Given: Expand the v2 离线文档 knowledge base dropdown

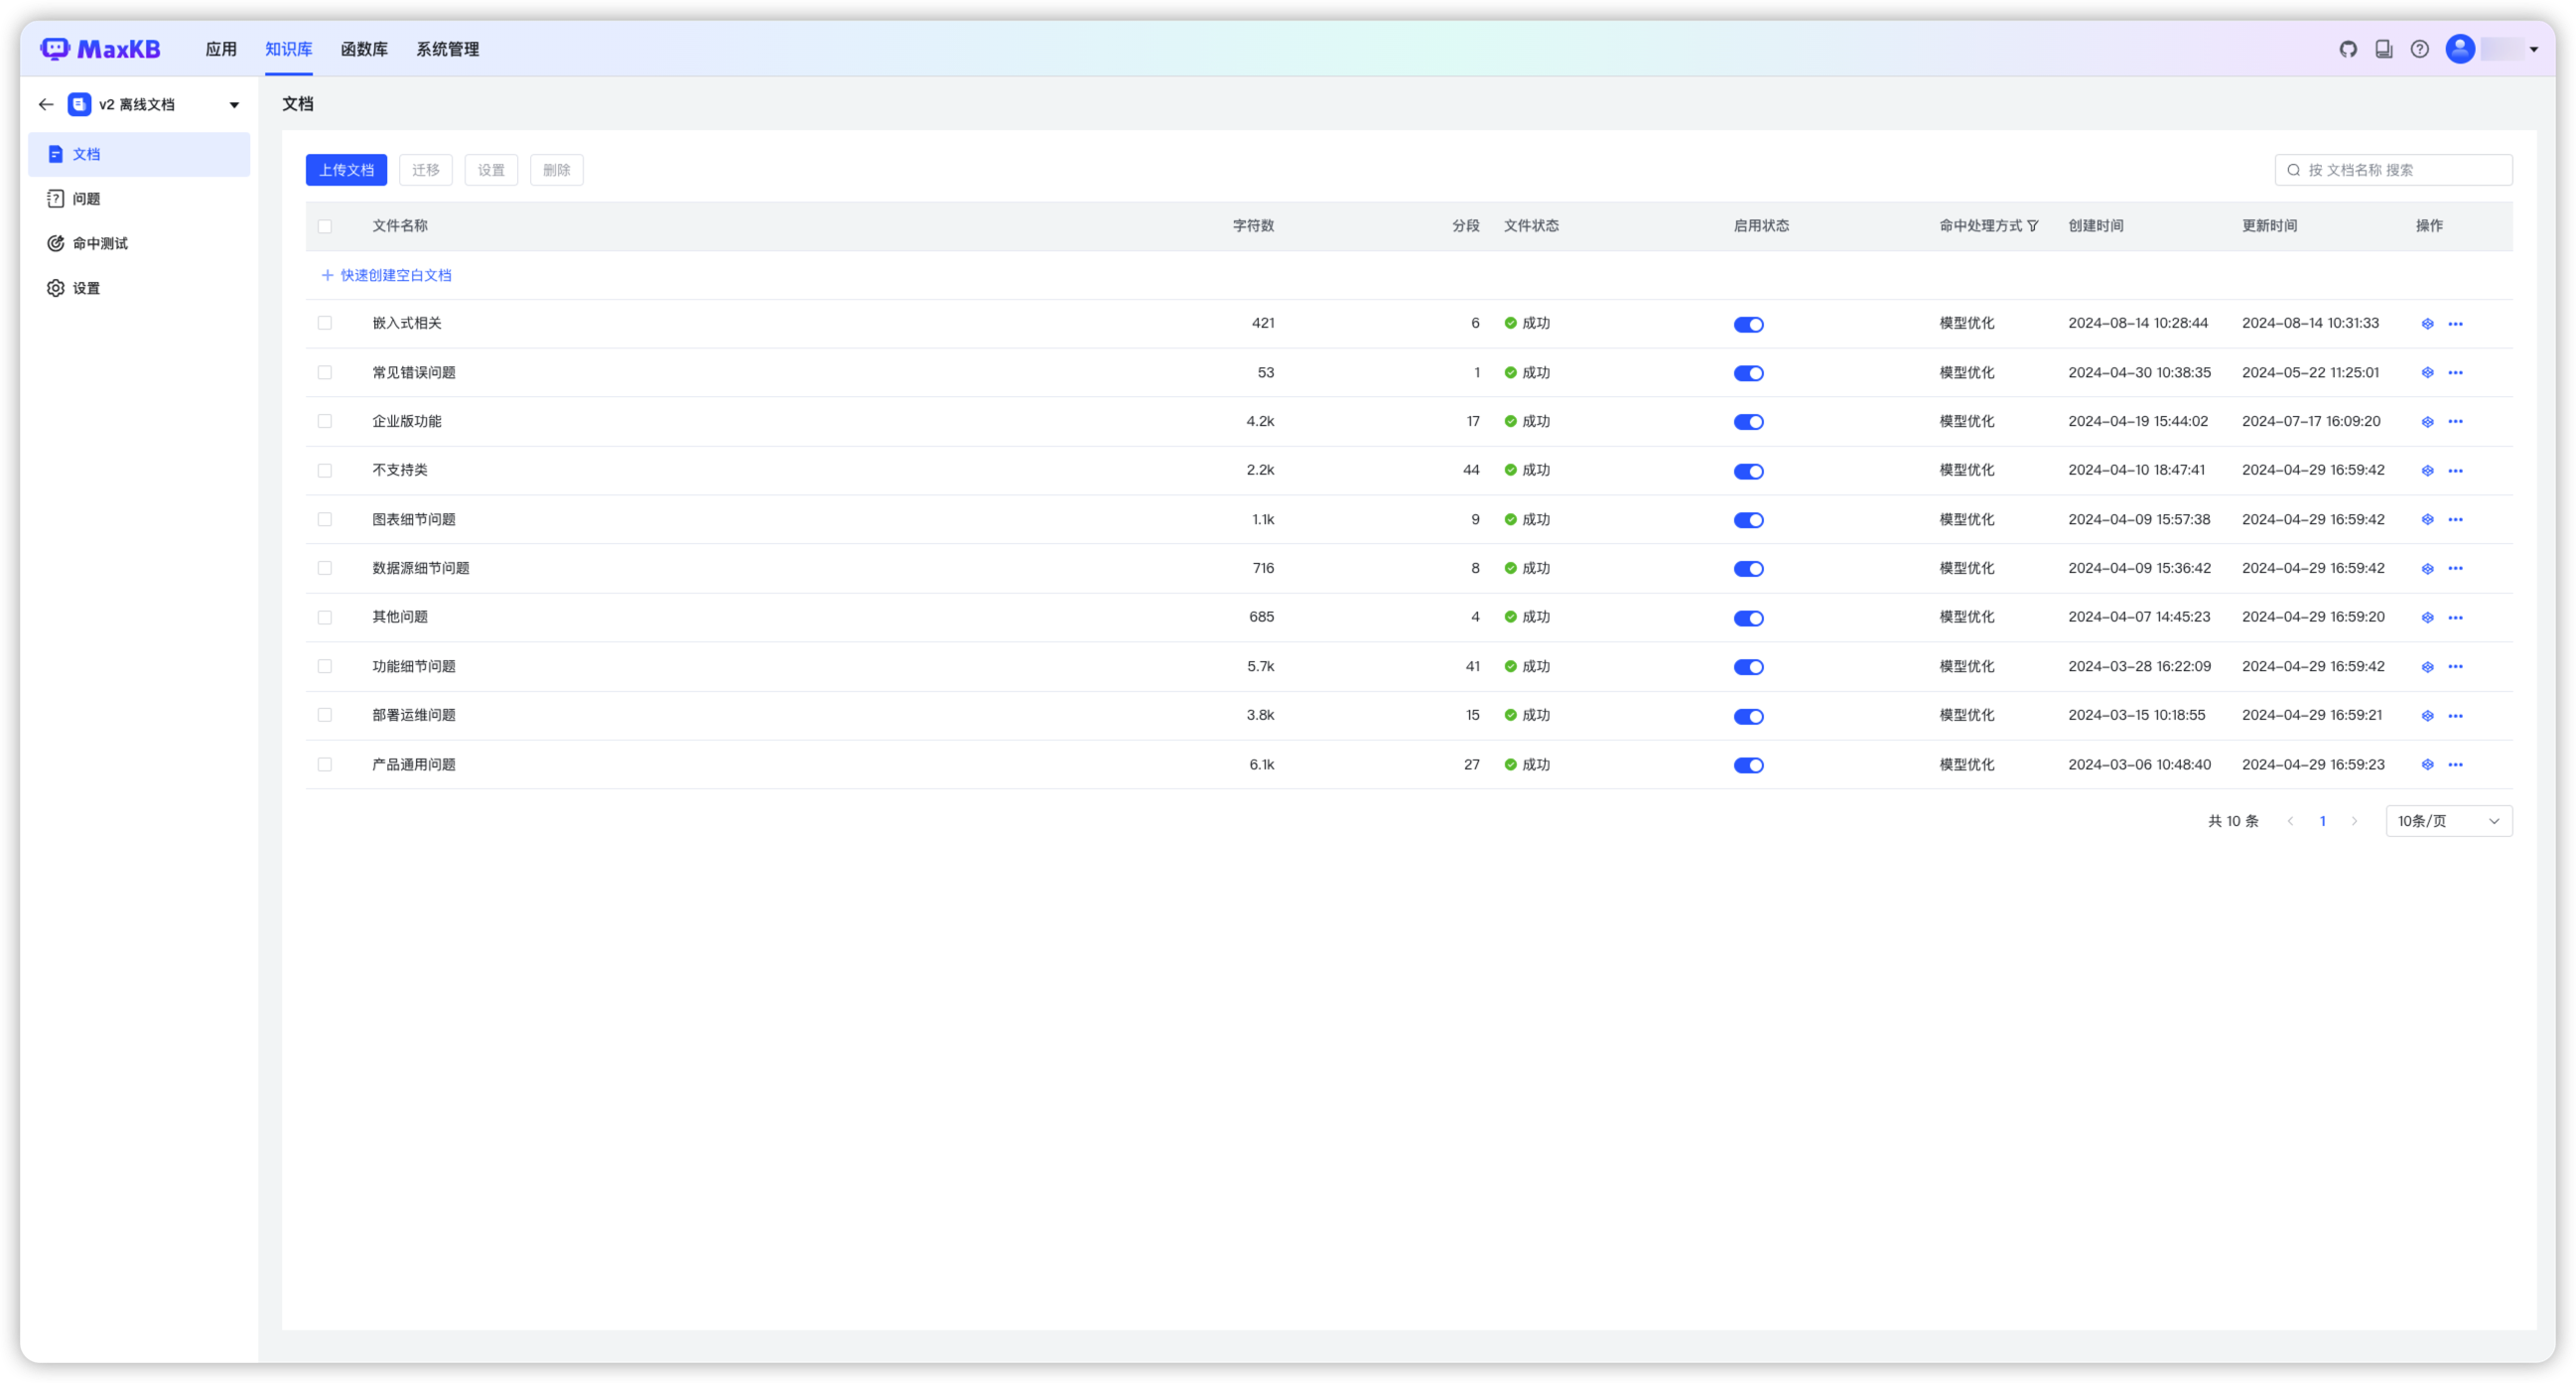Looking at the screenshot, I should 234,105.
